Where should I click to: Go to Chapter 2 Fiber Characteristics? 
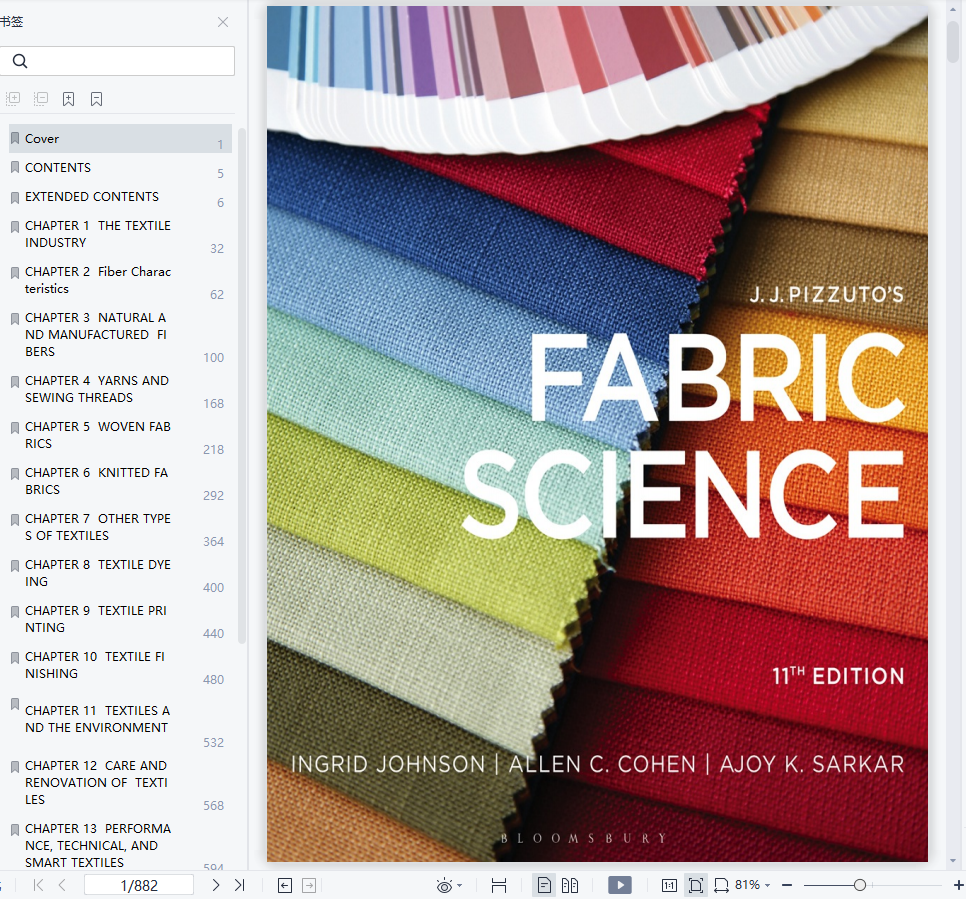click(x=120, y=280)
